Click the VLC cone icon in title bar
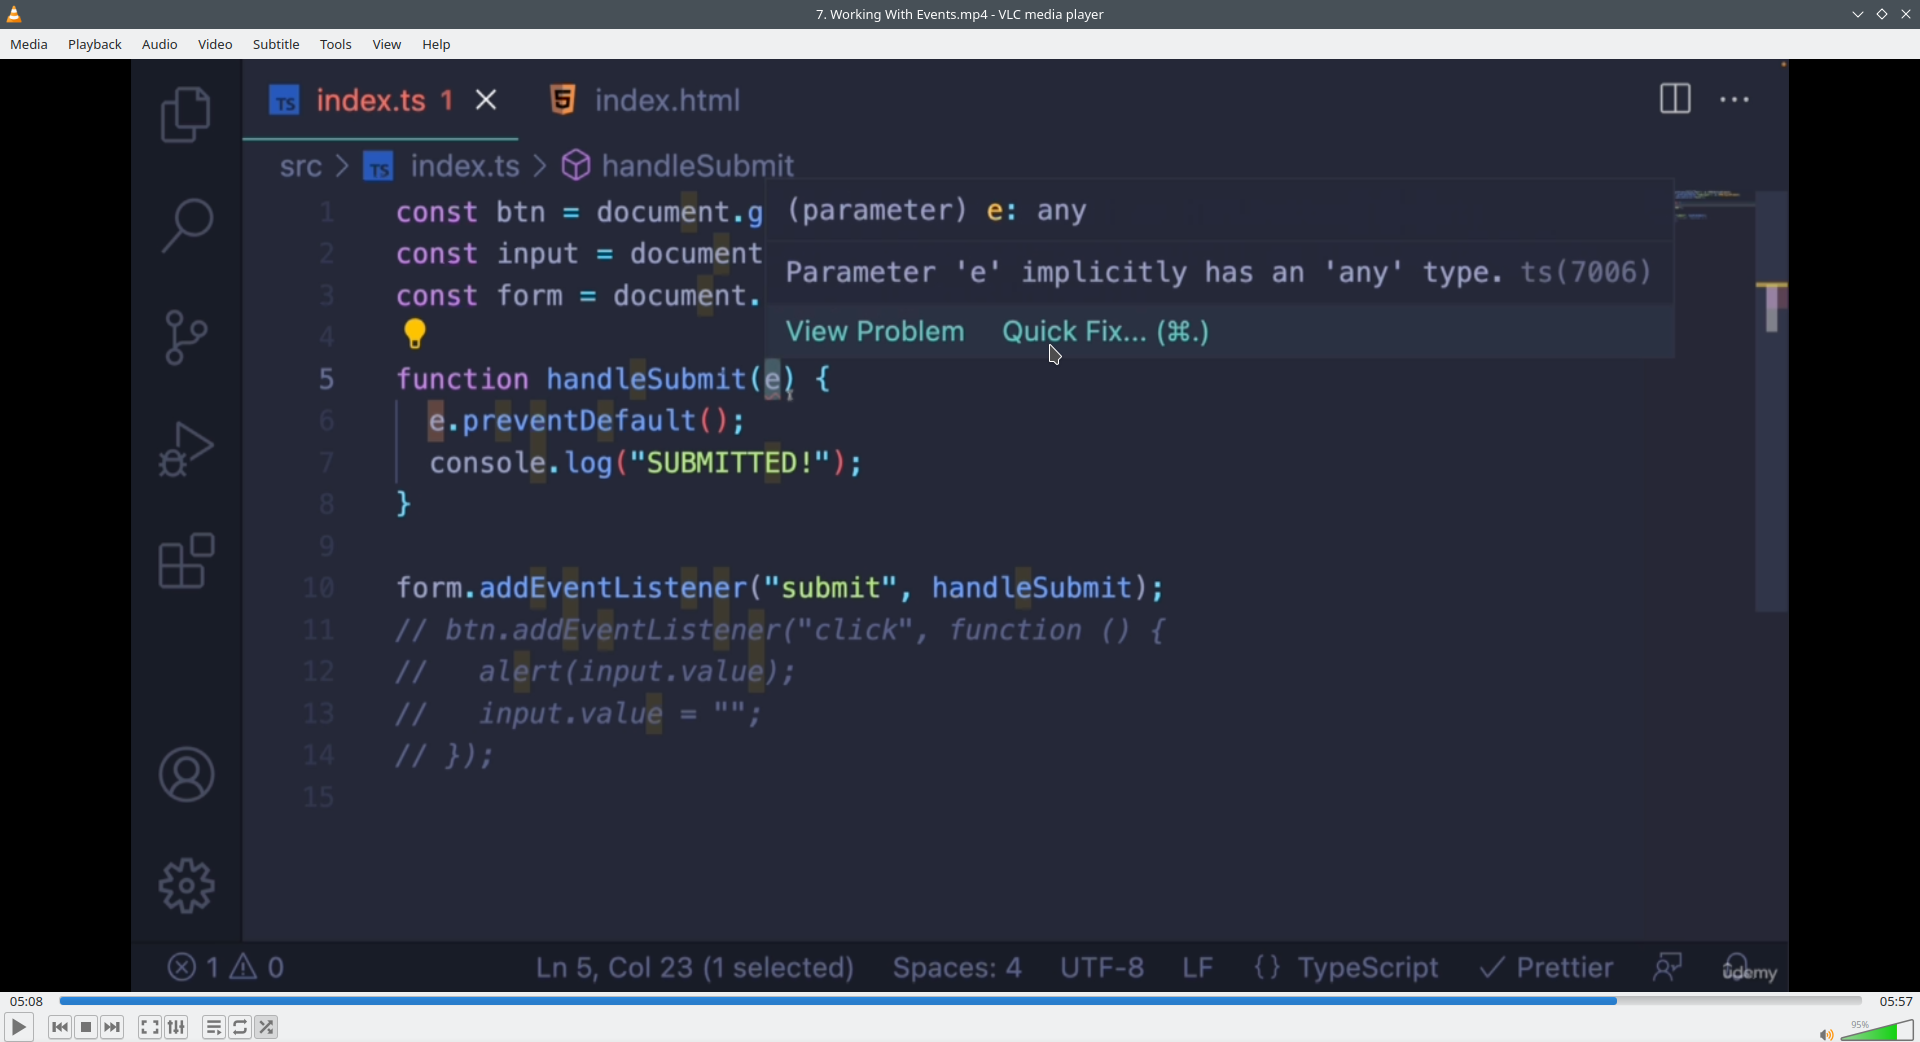This screenshot has width=1920, height=1042. click(15, 14)
